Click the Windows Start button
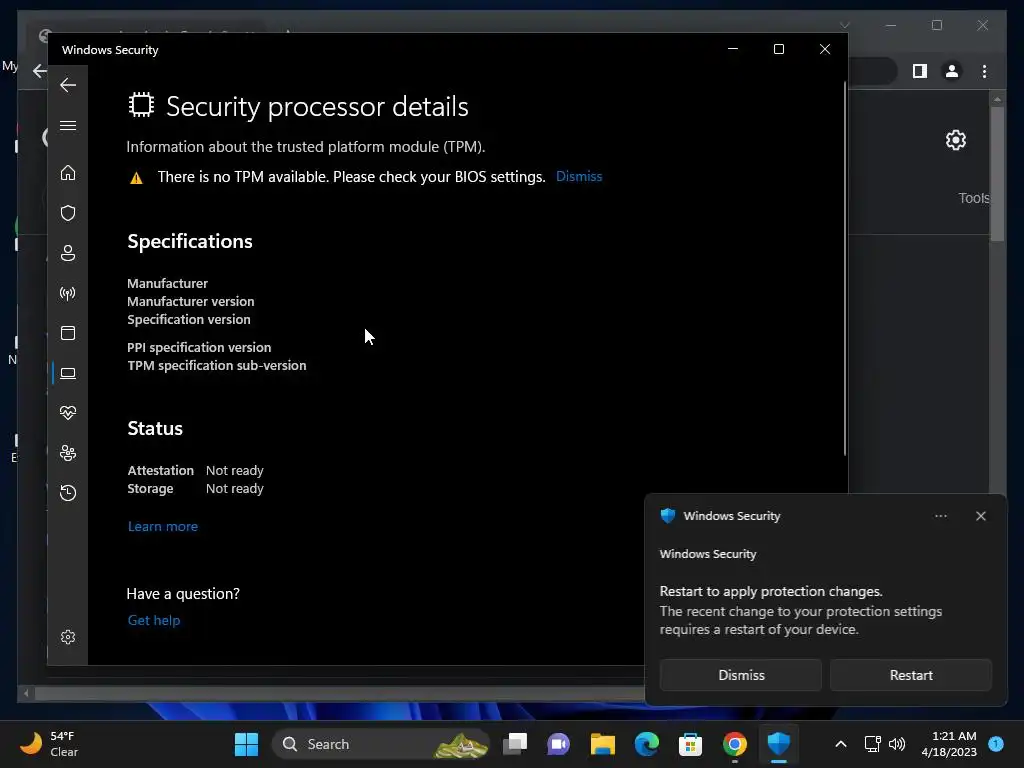The width and height of the screenshot is (1024, 768). coord(246,744)
